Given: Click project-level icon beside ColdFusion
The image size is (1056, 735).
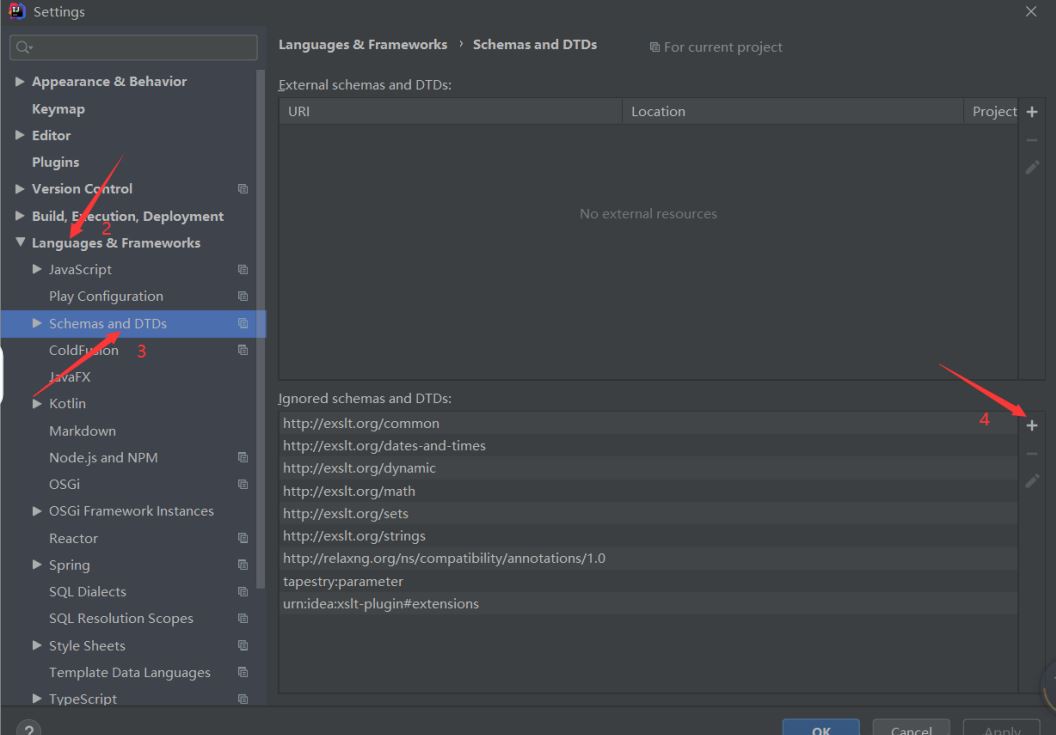Looking at the screenshot, I should [x=242, y=350].
